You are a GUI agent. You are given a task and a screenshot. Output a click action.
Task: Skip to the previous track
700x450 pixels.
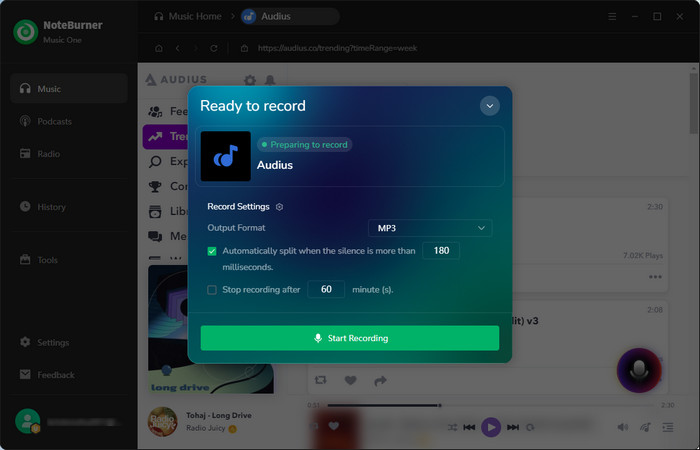(x=469, y=427)
